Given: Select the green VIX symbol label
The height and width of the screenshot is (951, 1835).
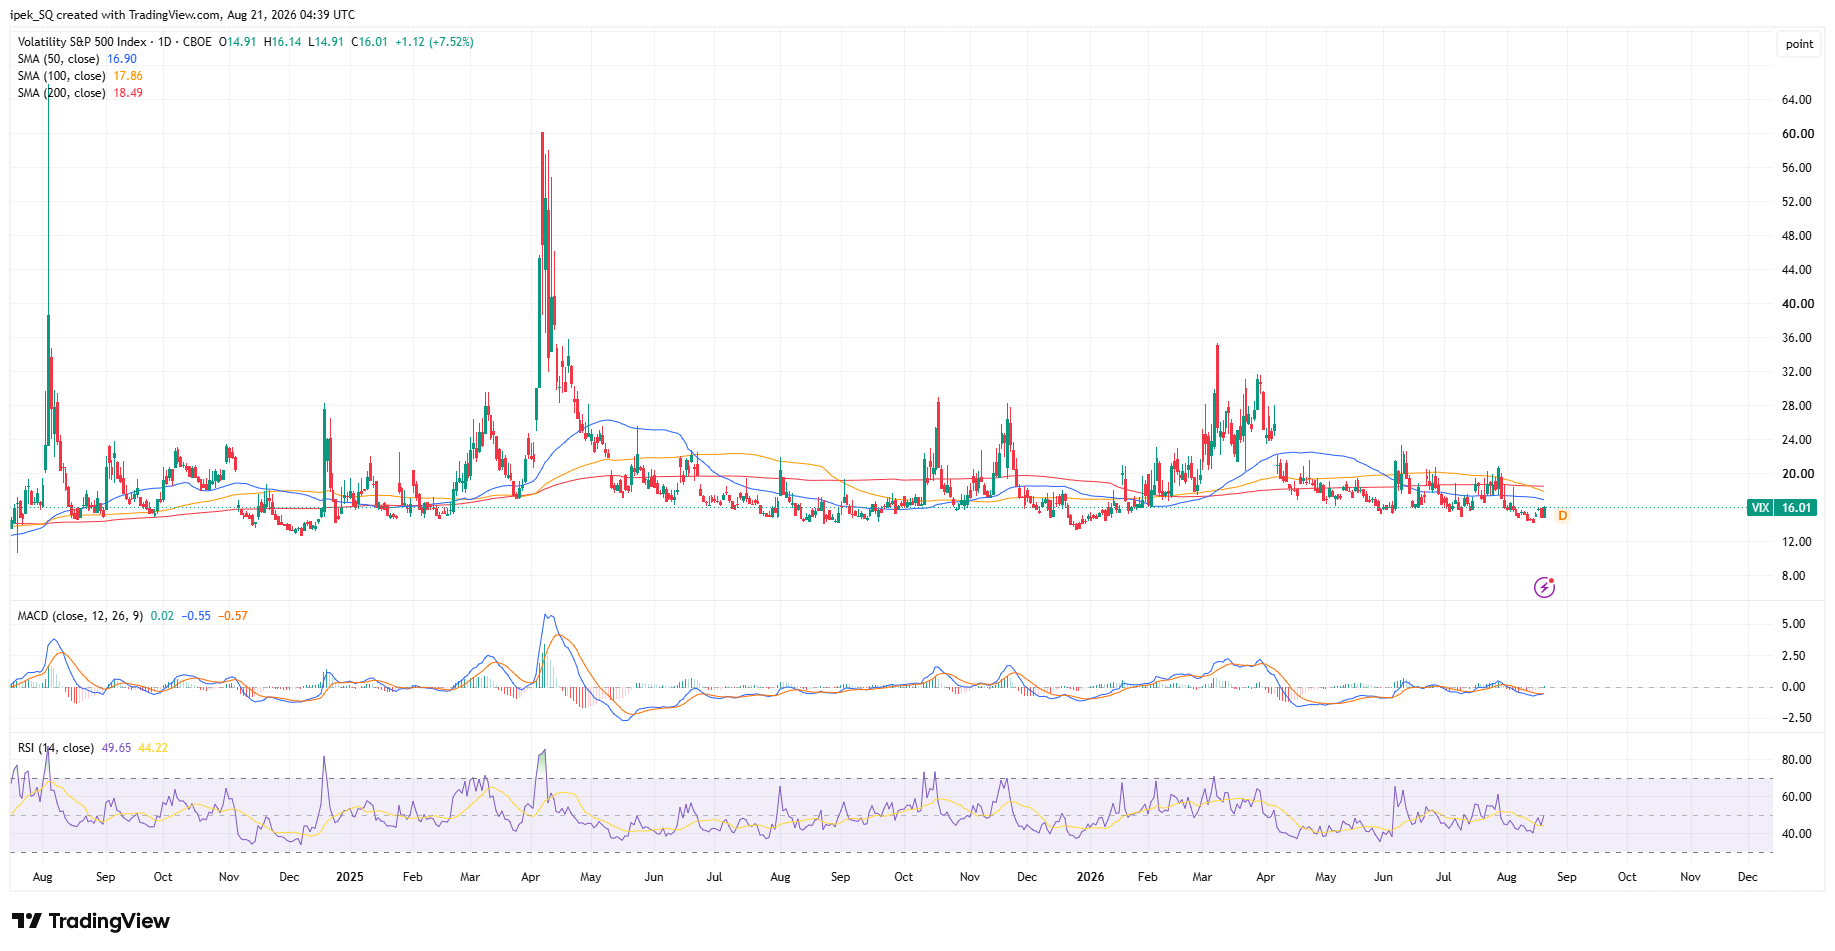Looking at the screenshot, I should pyautogui.click(x=1760, y=508).
